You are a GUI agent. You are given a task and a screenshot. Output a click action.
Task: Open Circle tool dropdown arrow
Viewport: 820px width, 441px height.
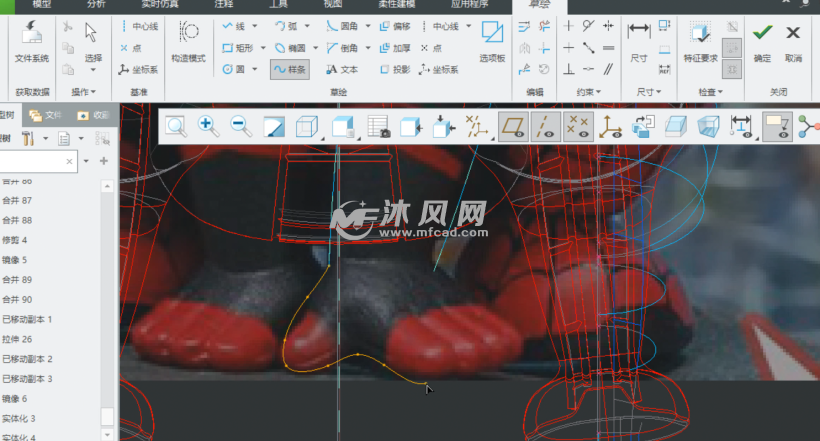(255, 69)
